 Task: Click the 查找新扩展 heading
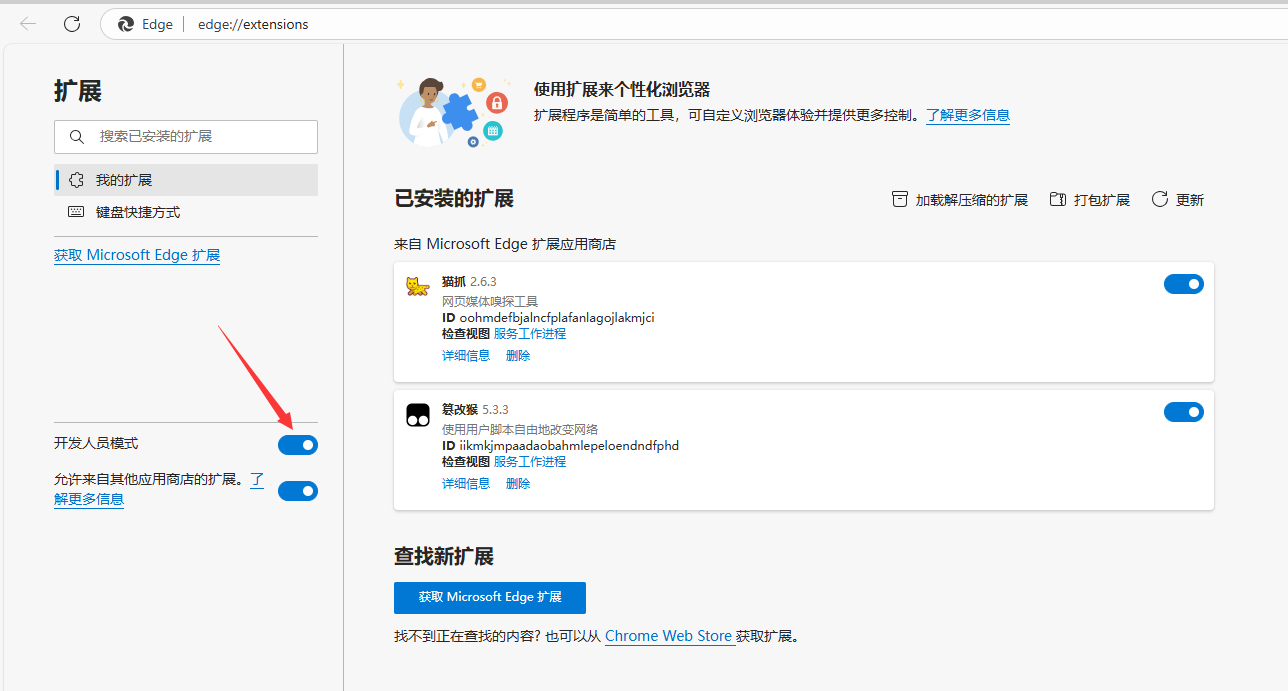(444, 556)
